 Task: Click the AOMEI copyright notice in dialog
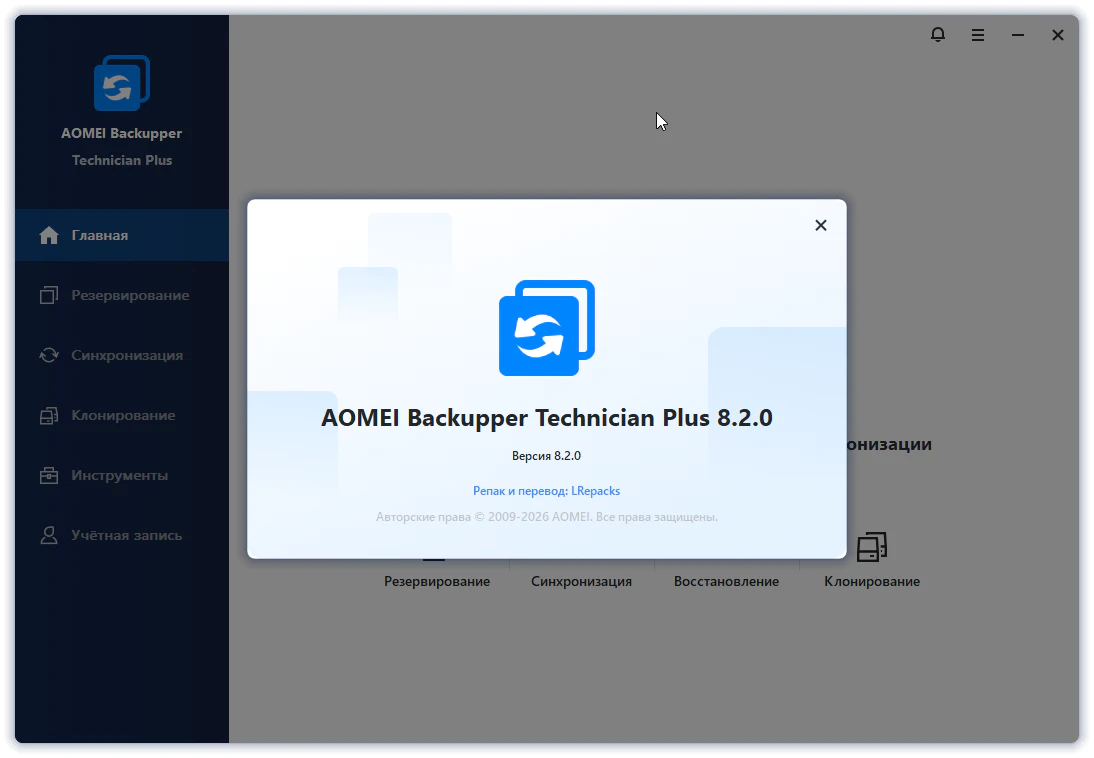pos(546,517)
